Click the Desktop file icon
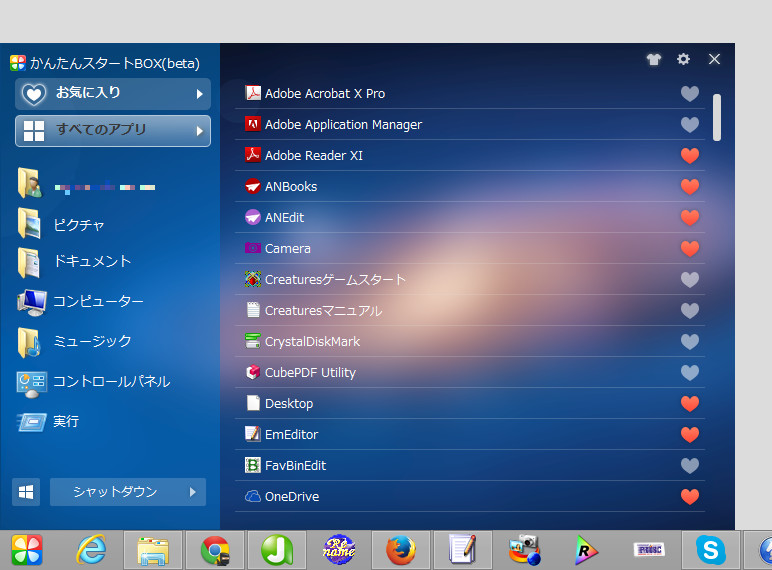Viewport: 772px width, 570px height. (253, 403)
